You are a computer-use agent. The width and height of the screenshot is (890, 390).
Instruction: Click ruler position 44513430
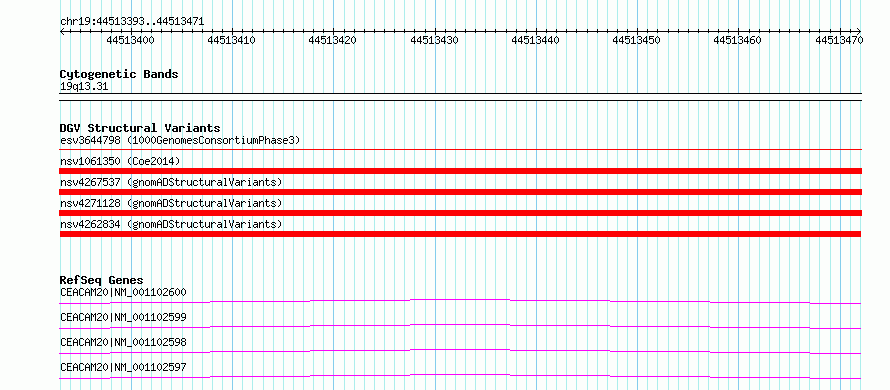click(x=434, y=40)
